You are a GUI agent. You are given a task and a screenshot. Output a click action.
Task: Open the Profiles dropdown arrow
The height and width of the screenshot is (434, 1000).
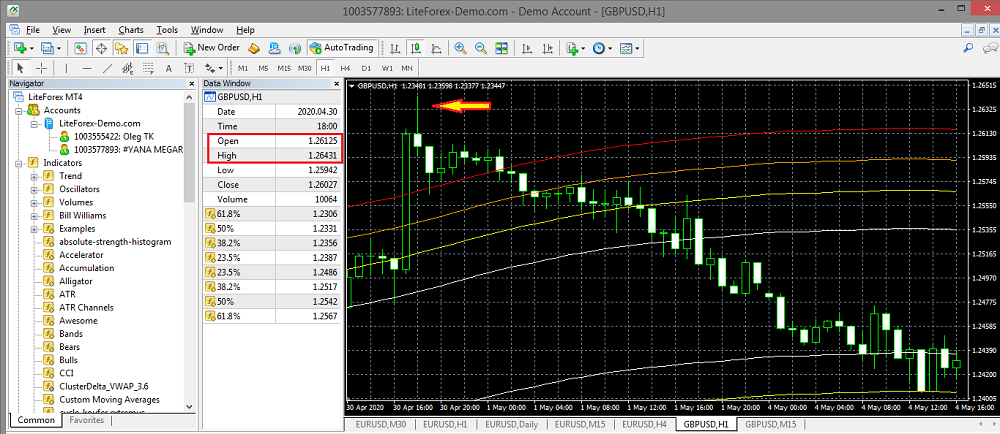pos(59,48)
